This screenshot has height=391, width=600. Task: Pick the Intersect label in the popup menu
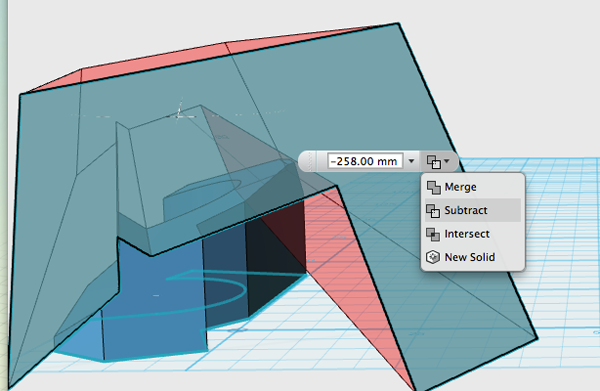coord(467,234)
